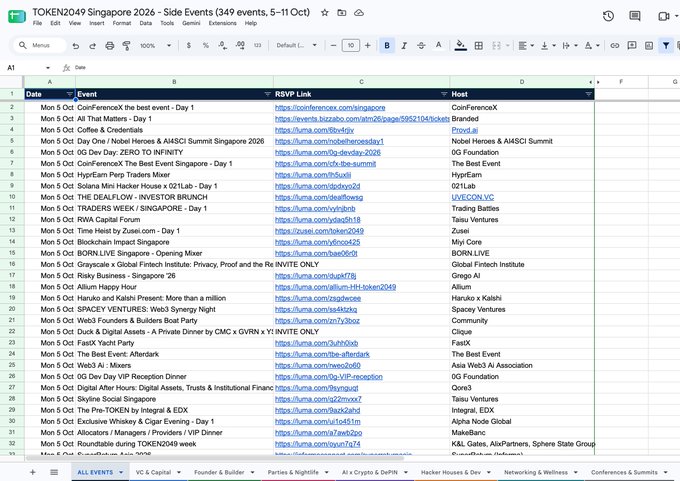
Task: Toggle Bold formatting
Action: (387, 46)
